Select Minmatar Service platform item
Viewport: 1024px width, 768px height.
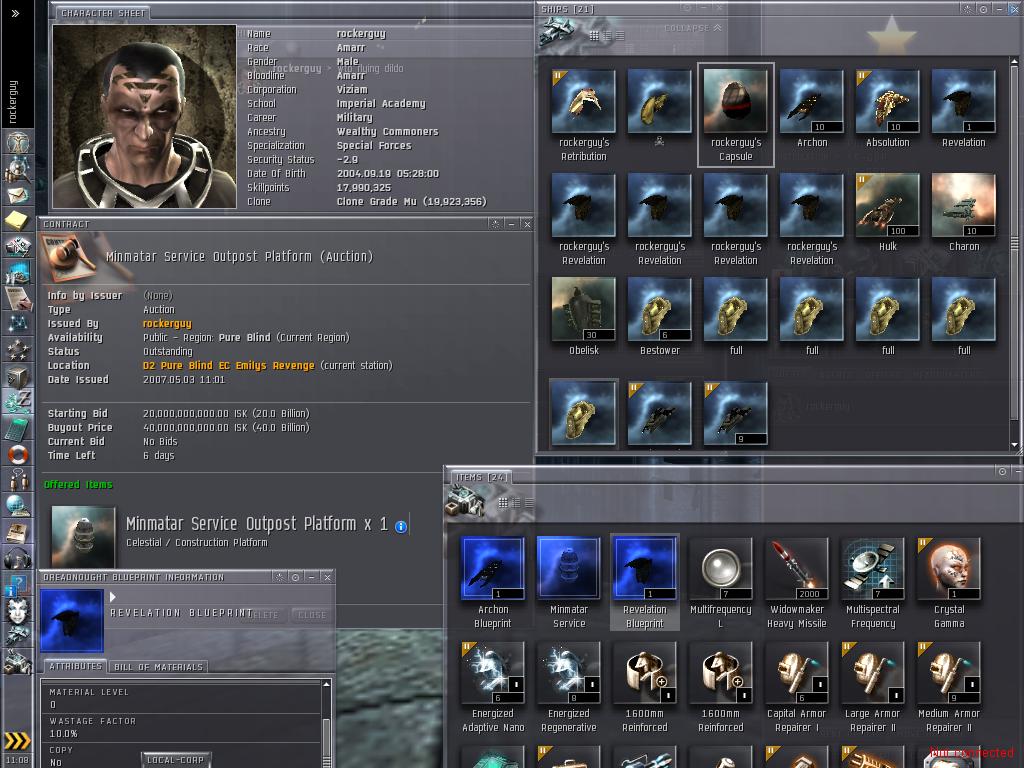click(569, 583)
